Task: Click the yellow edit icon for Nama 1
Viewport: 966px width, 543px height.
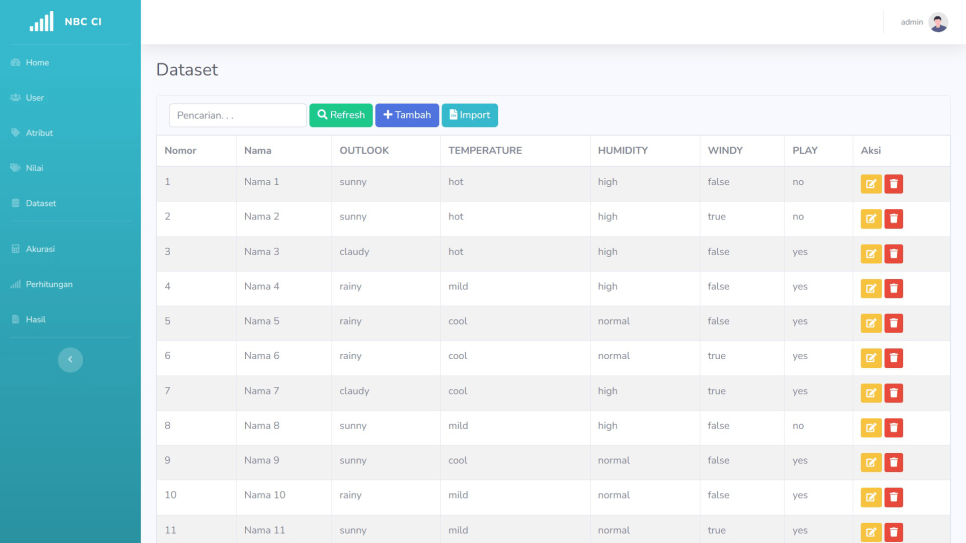Action: [871, 184]
